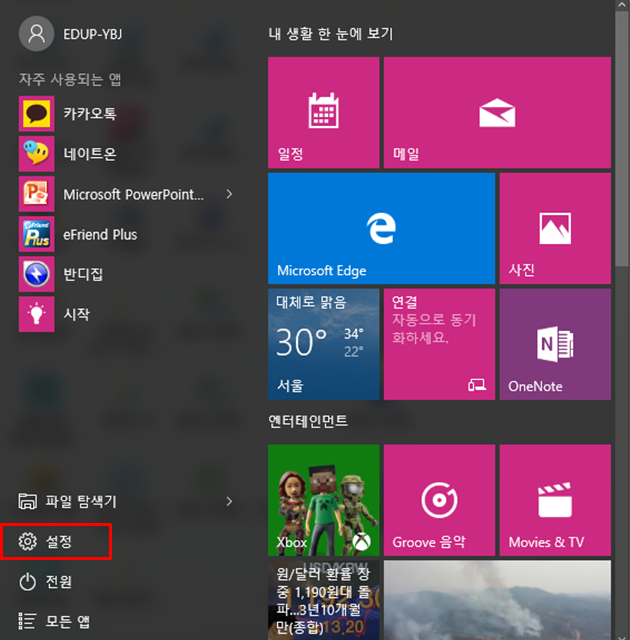
Task: Open NateOn (네이트온) messenger icon
Action: (x=36, y=153)
